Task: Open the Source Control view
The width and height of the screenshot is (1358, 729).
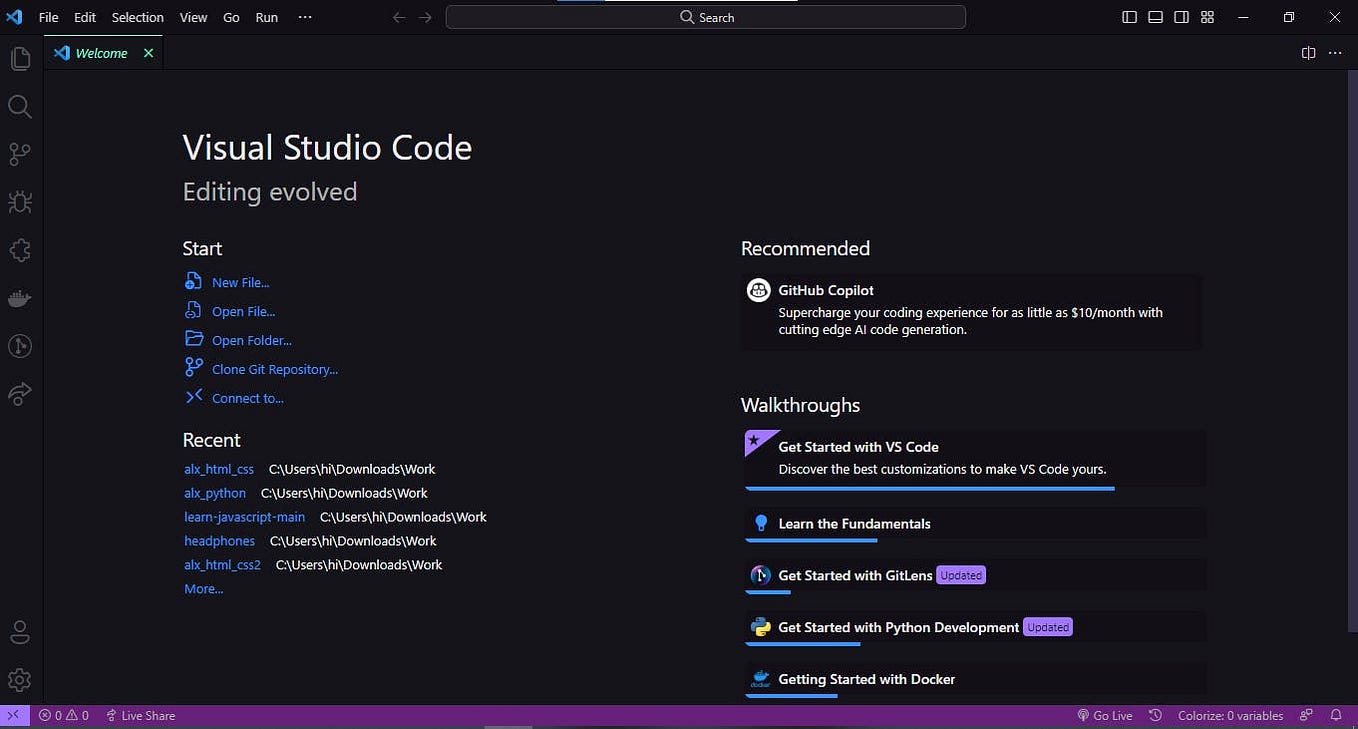Action: point(20,154)
